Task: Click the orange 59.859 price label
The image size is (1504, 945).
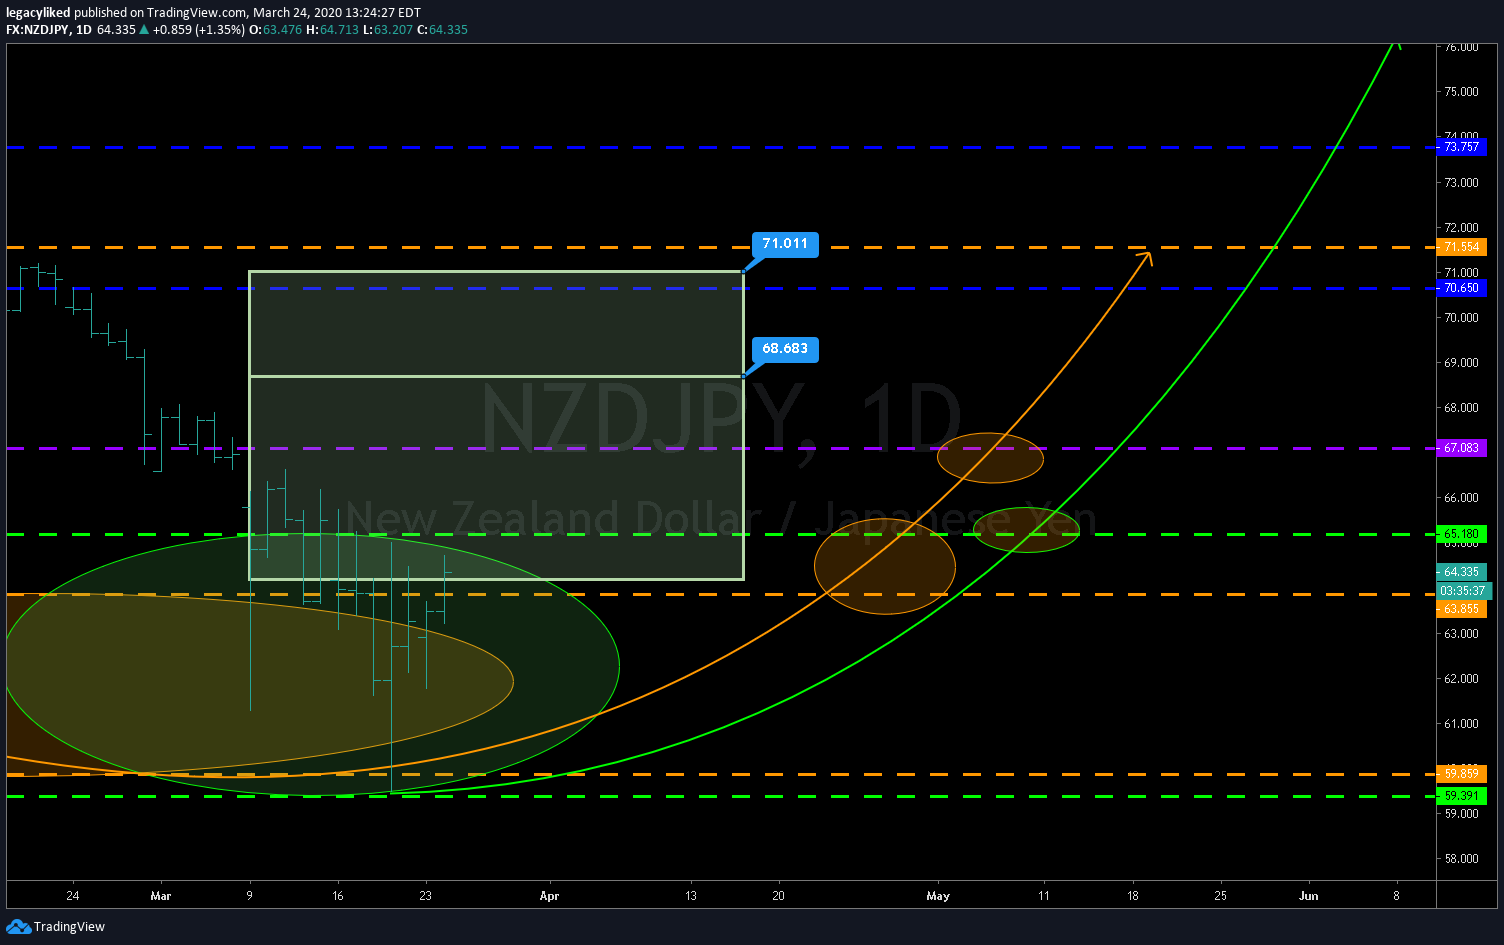Action: coord(1461,774)
